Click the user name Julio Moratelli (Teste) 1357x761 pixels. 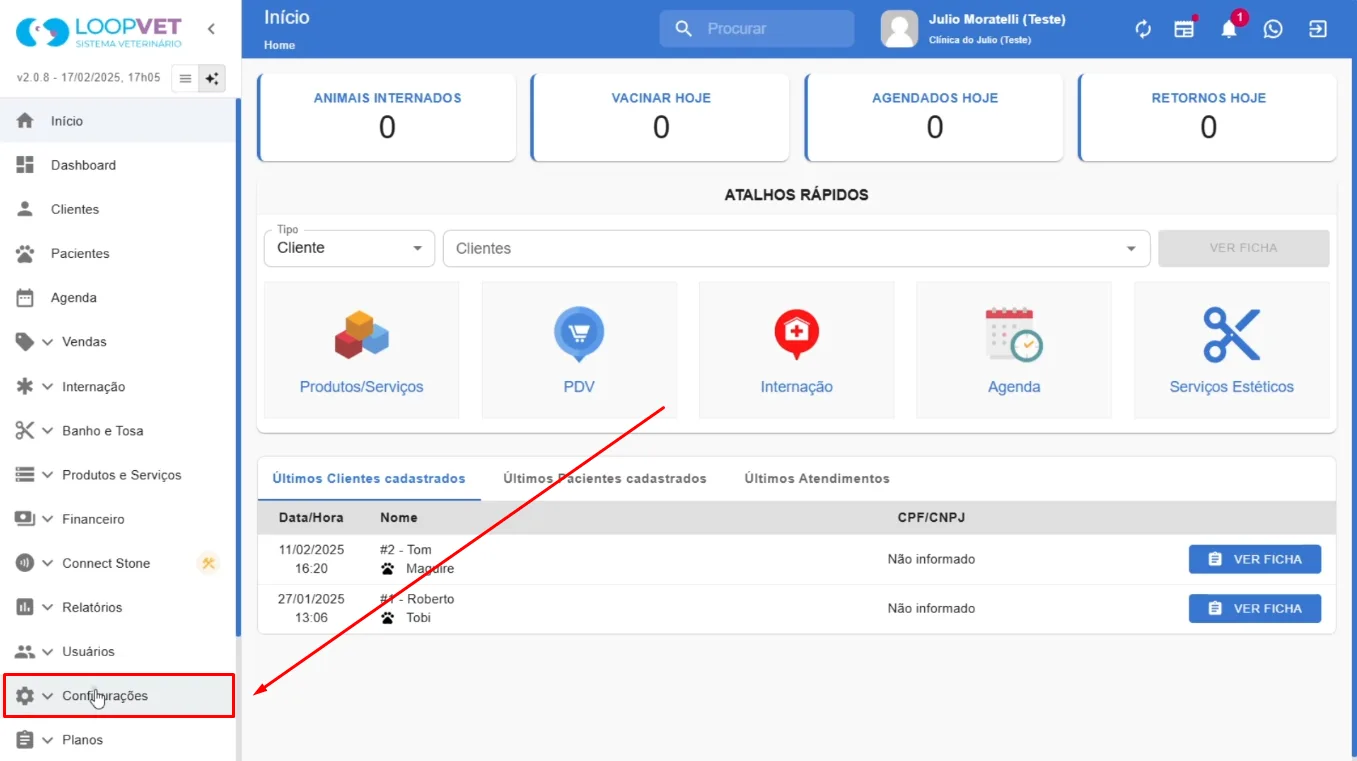[997, 20]
